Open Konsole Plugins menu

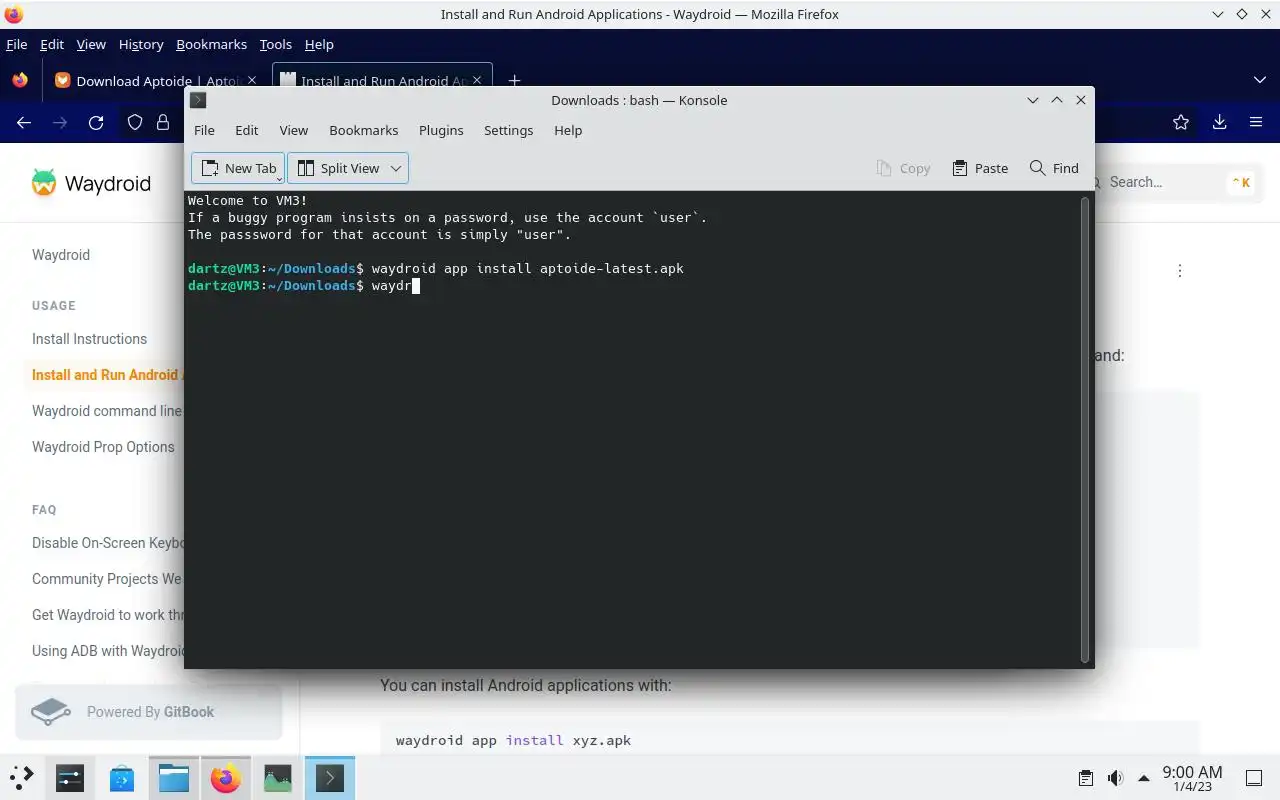coord(441,130)
